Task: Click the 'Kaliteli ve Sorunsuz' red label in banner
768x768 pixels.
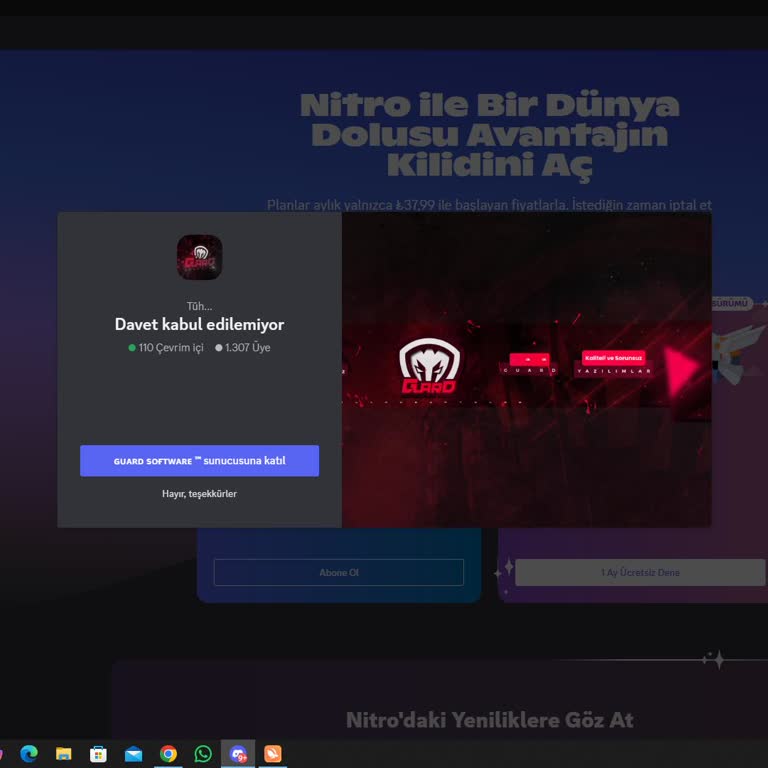Action: pos(613,358)
